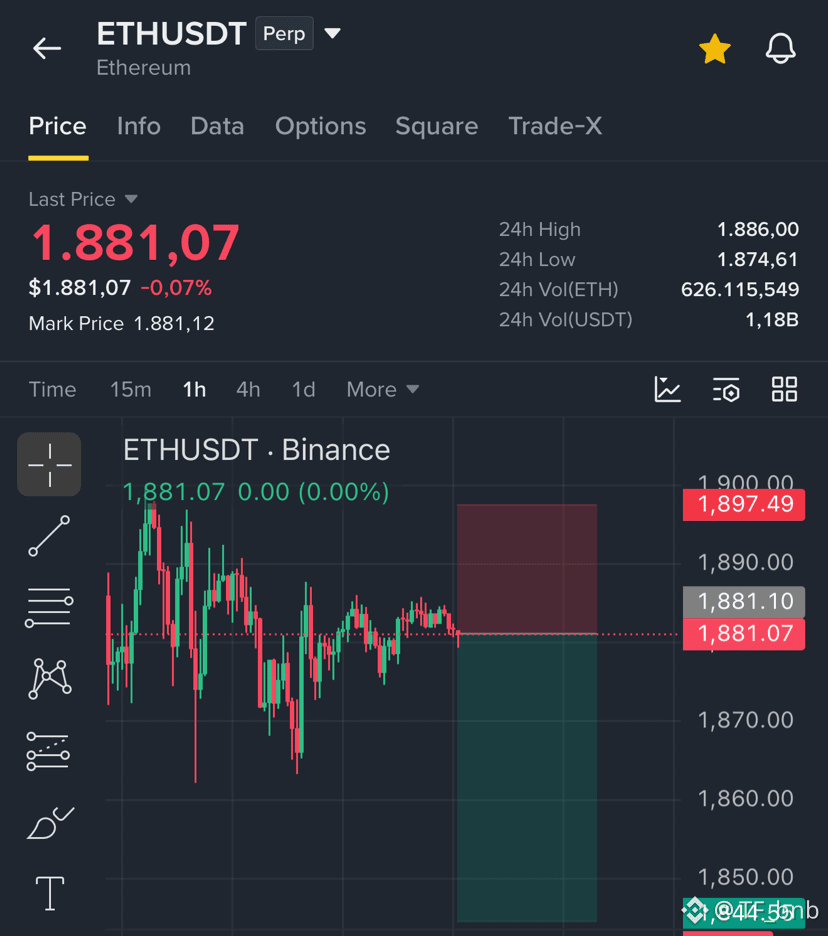Image resolution: width=828 pixels, height=936 pixels.
Task: Select the Time chart interval
Action: pyautogui.click(x=53, y=390)
